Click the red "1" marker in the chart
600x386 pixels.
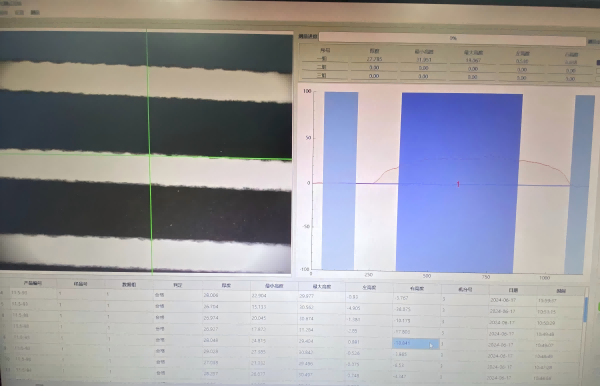pyautogui.click(x=458, y=184)
